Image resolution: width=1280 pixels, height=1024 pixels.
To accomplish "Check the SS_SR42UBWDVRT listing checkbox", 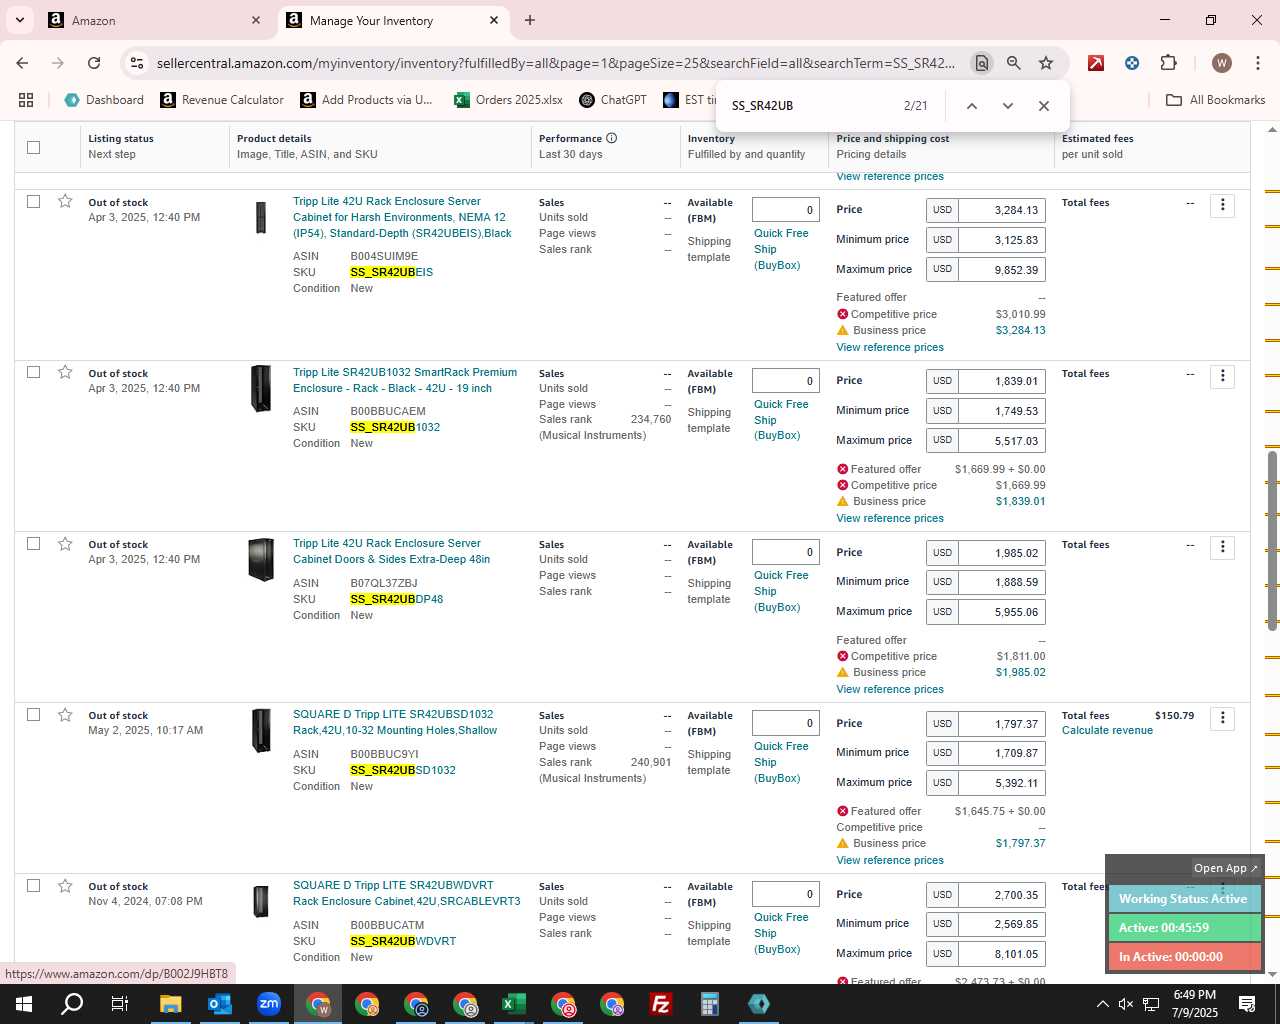I will [x=33, y=885].
